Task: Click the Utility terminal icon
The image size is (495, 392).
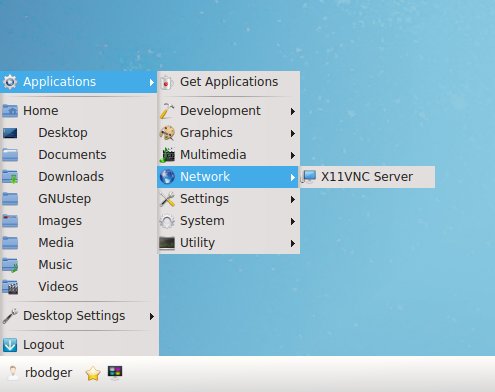Action: coord(167,243)
